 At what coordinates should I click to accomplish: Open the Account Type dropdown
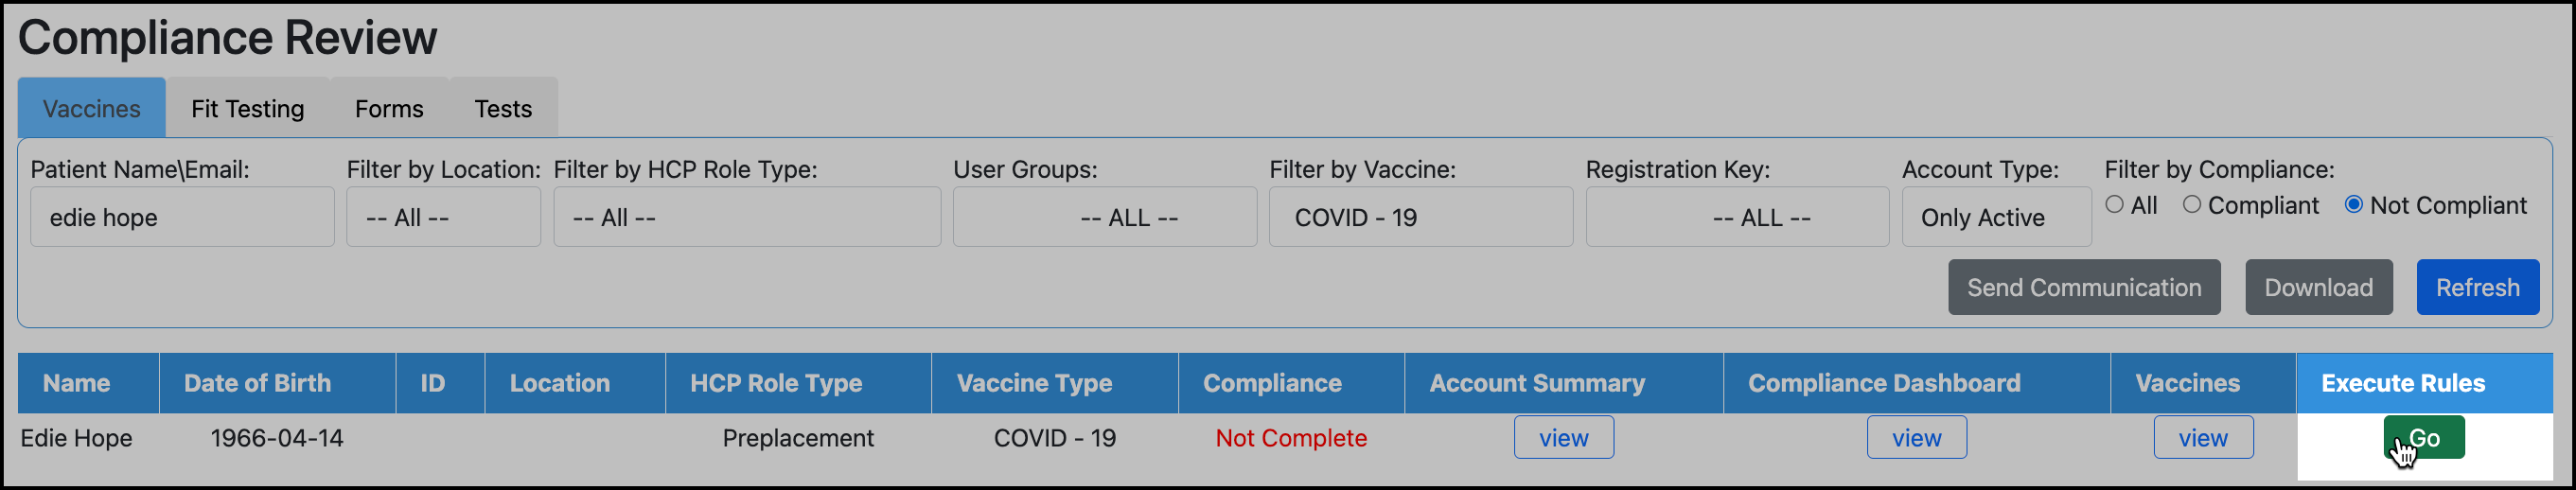(x=1995, y=217)
